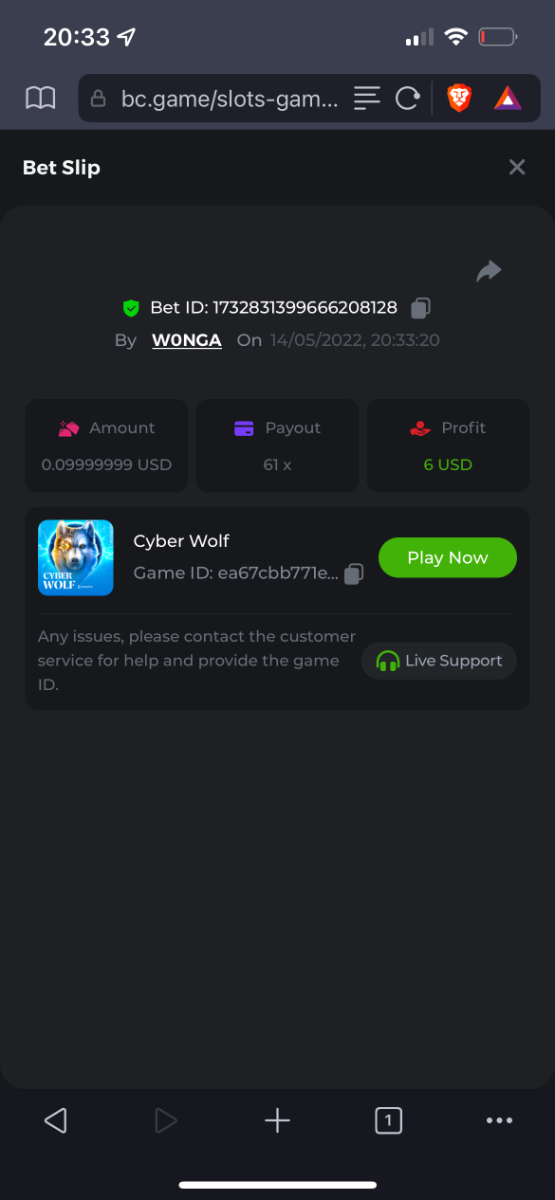Viewport: 555px width, 1200px height.
Task: Go back with the browser back arrow
Action: click(56, 1121)
